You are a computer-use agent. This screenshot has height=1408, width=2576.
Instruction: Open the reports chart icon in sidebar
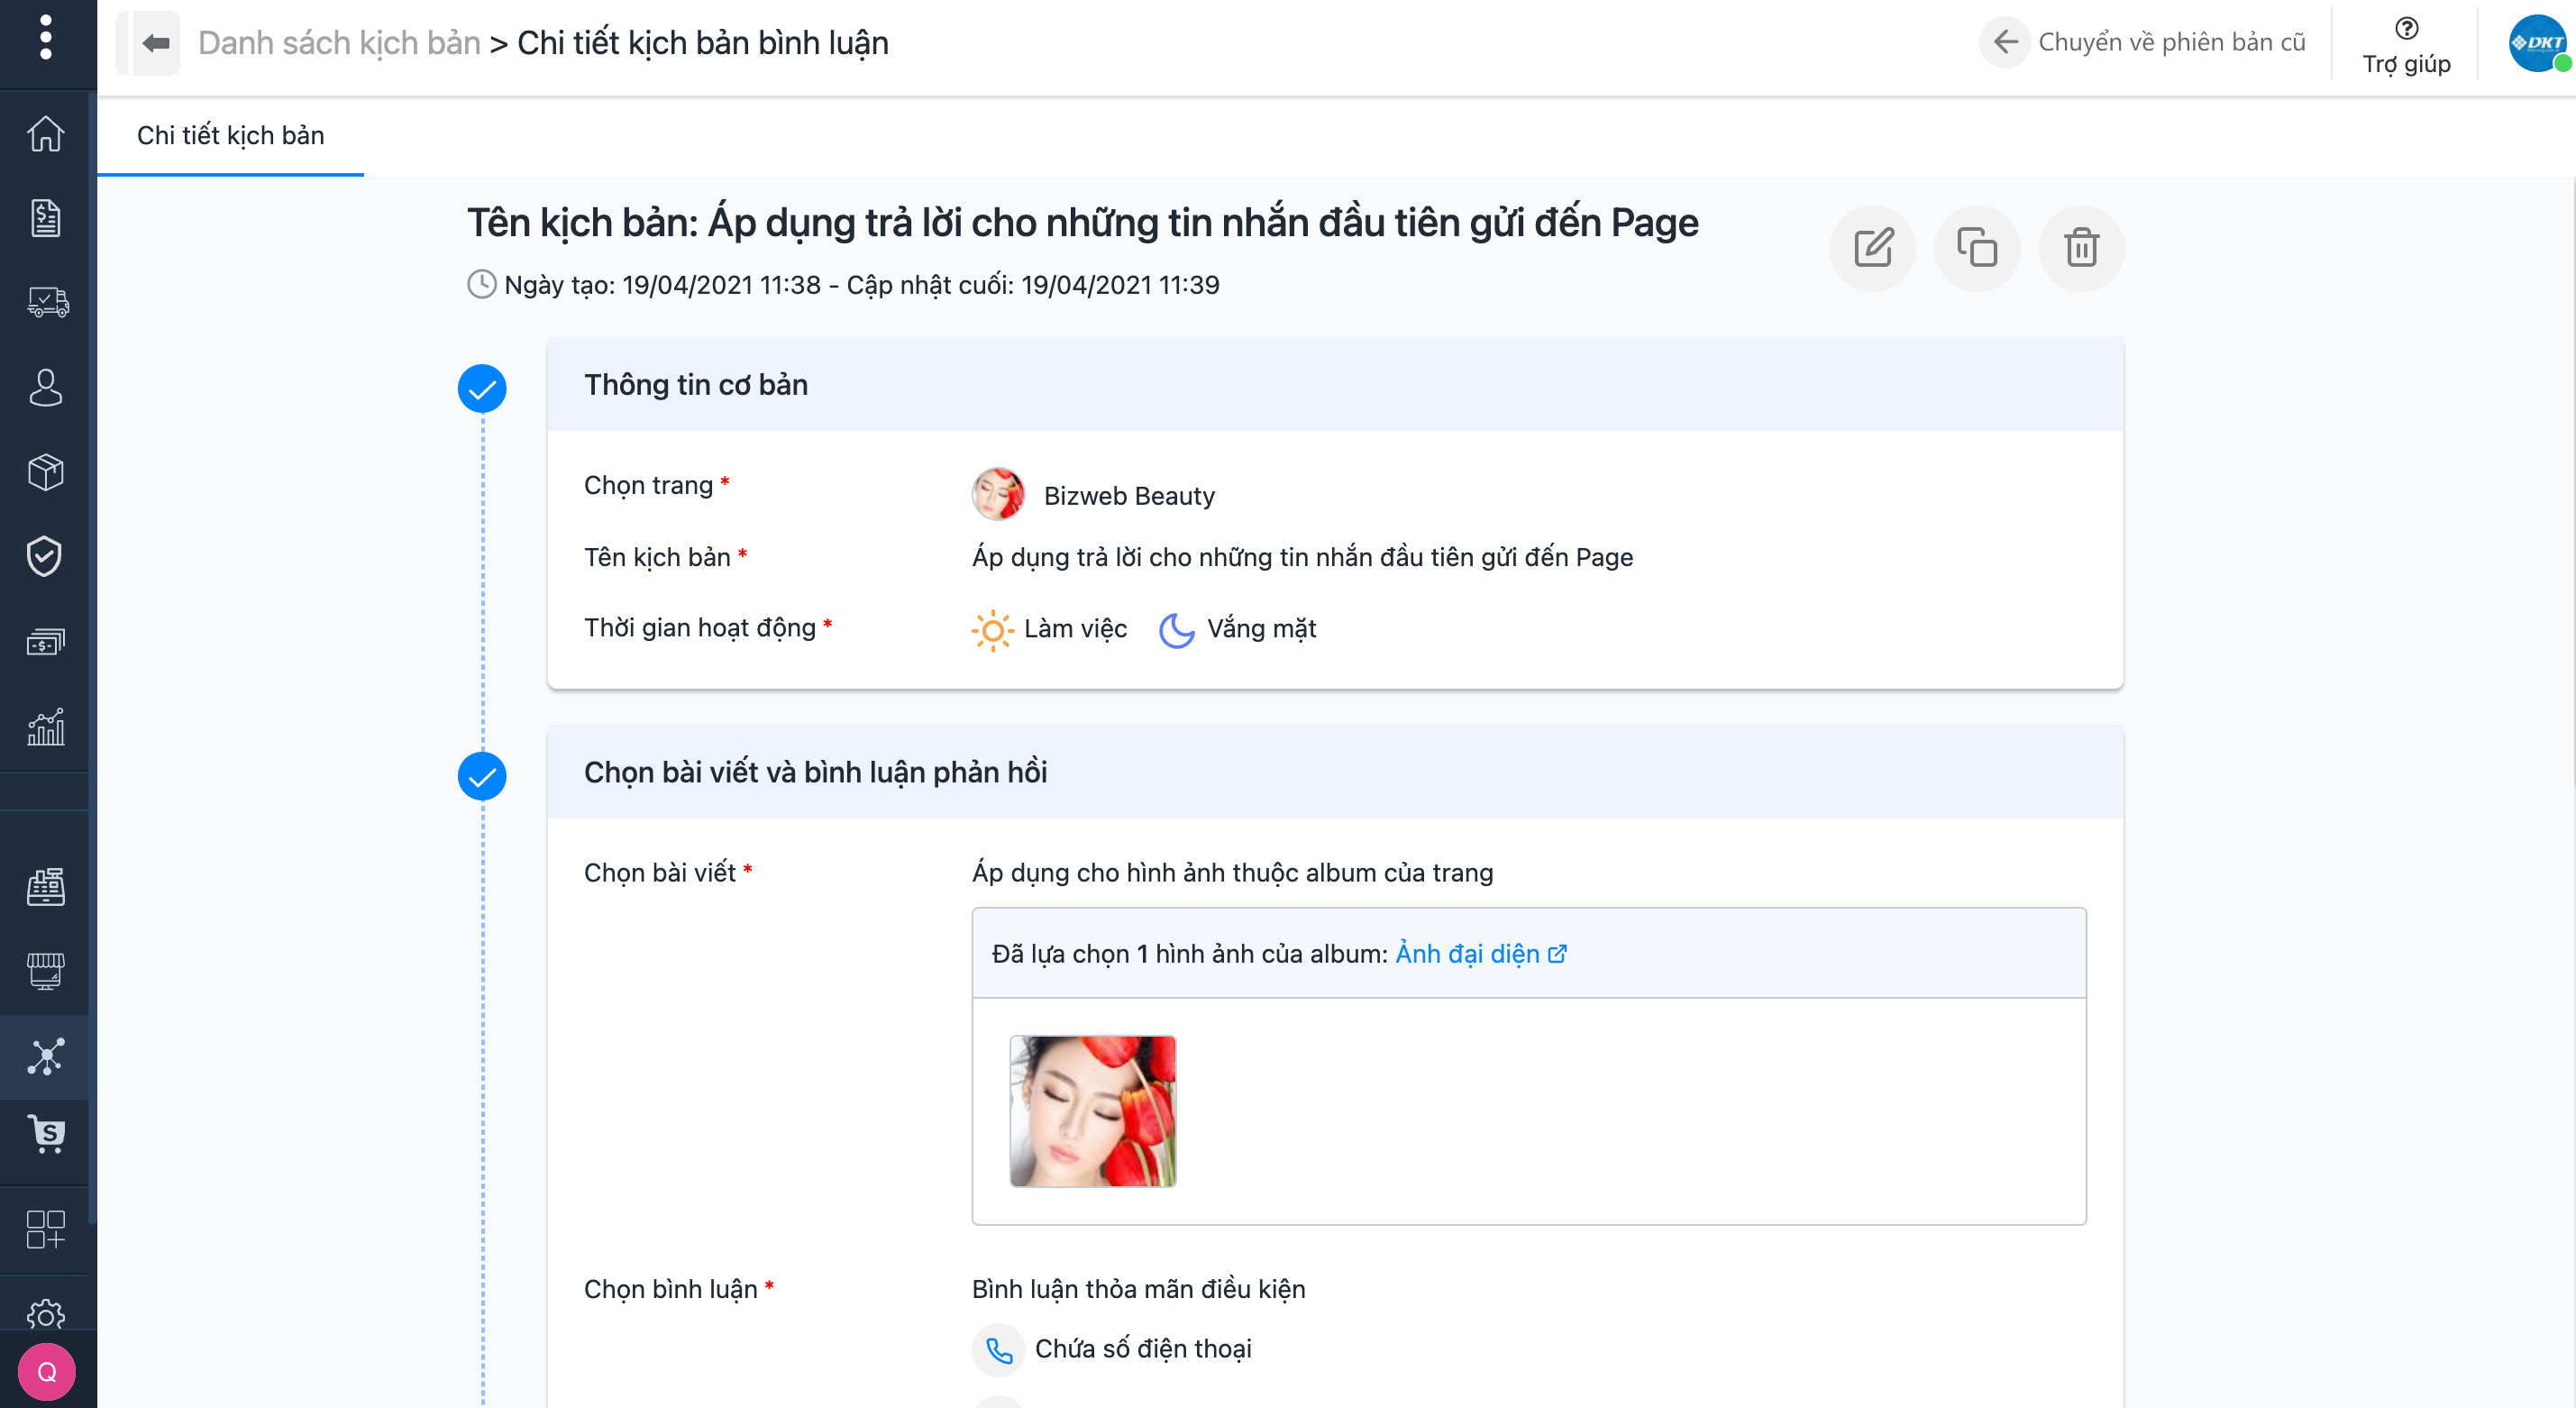point(46,727)
